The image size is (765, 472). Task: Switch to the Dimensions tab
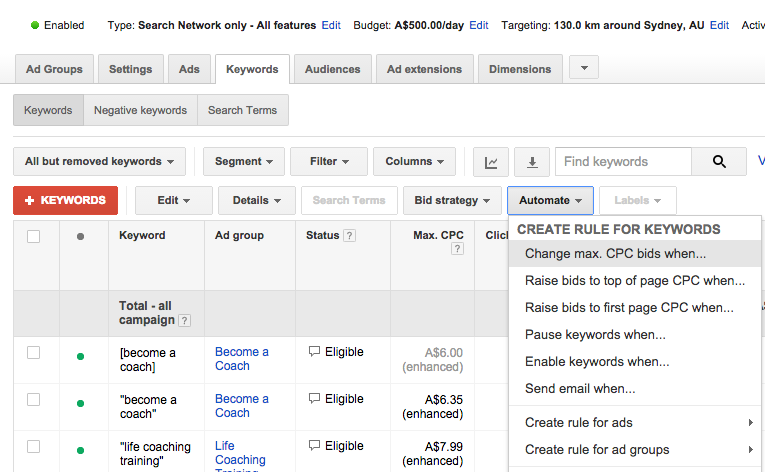point(520,69)
